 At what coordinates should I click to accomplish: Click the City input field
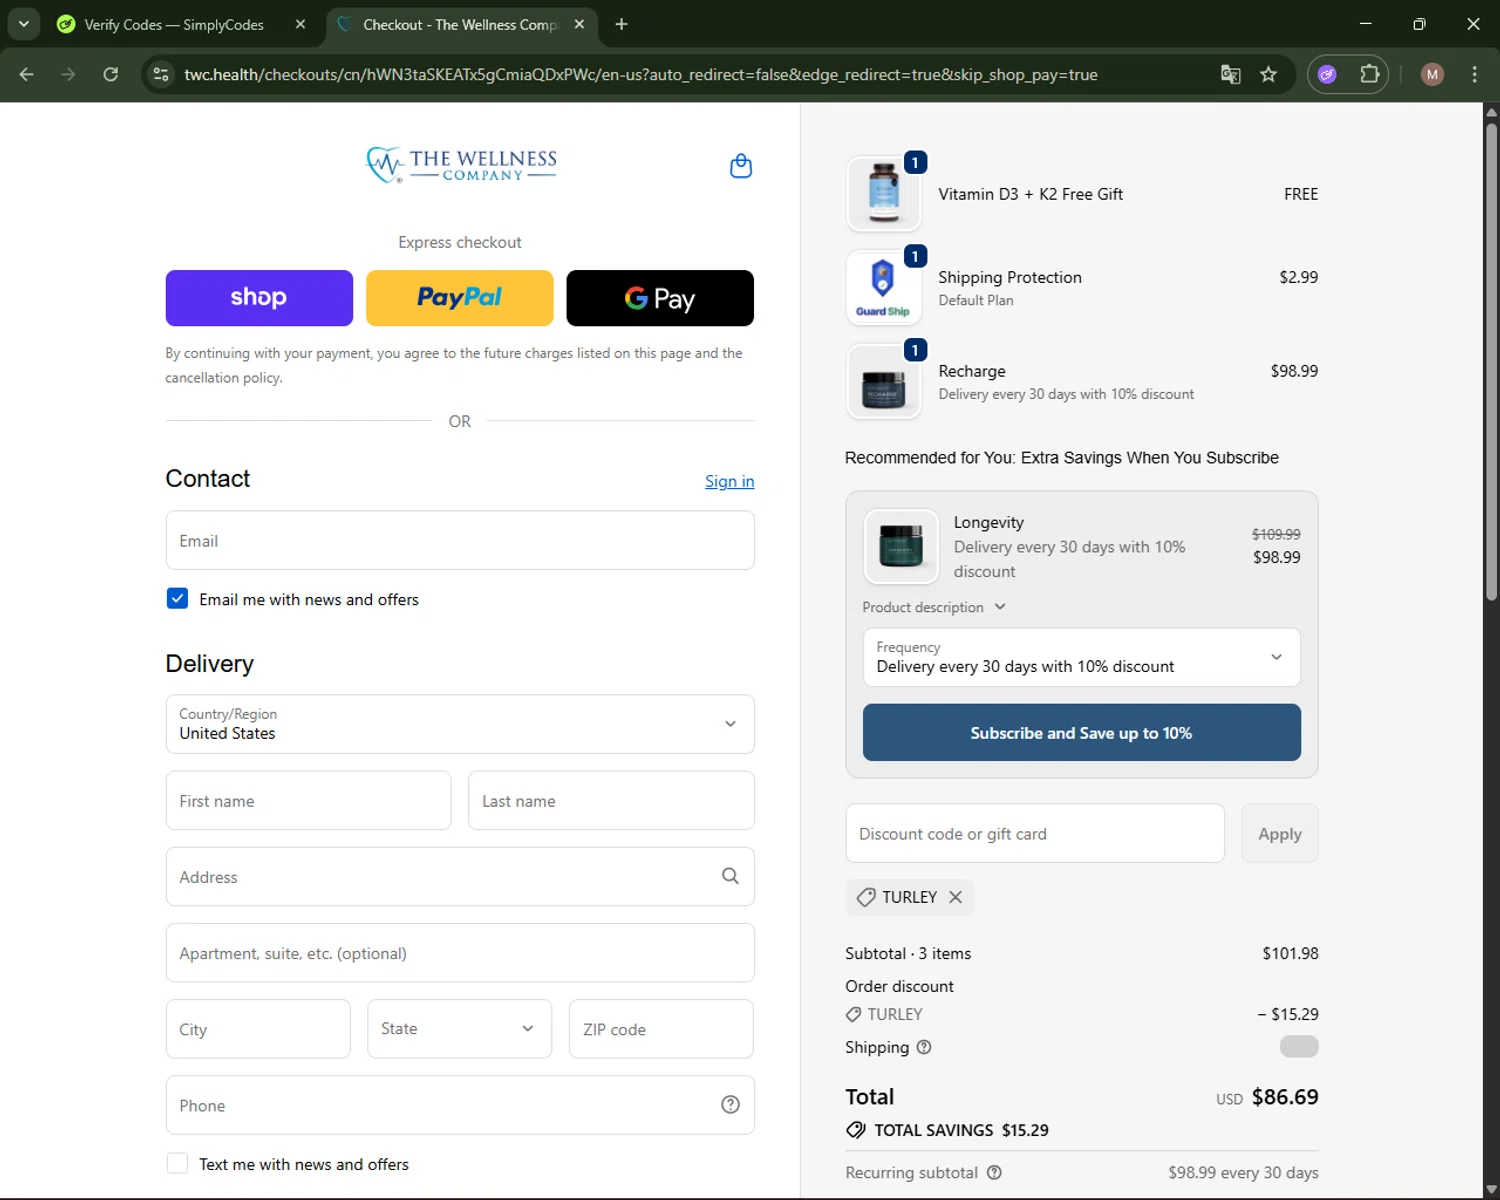tap(258, 1029)
